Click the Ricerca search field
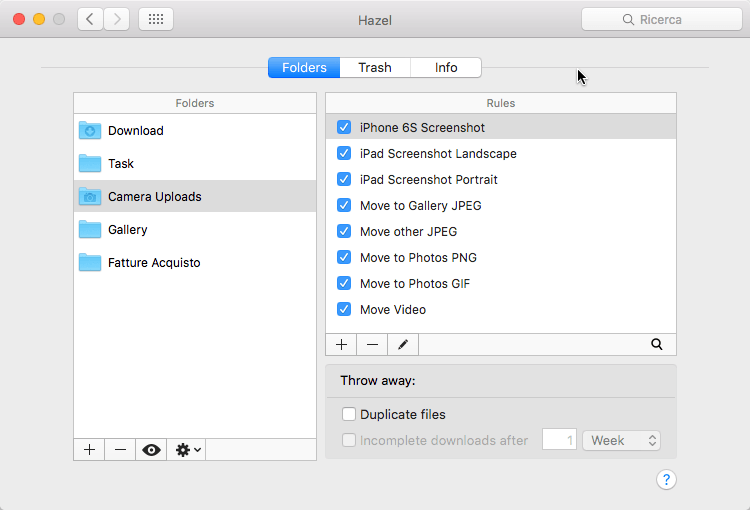Image resolution: width=750 pixels, height=510 pixels. (x=662, y=20)
